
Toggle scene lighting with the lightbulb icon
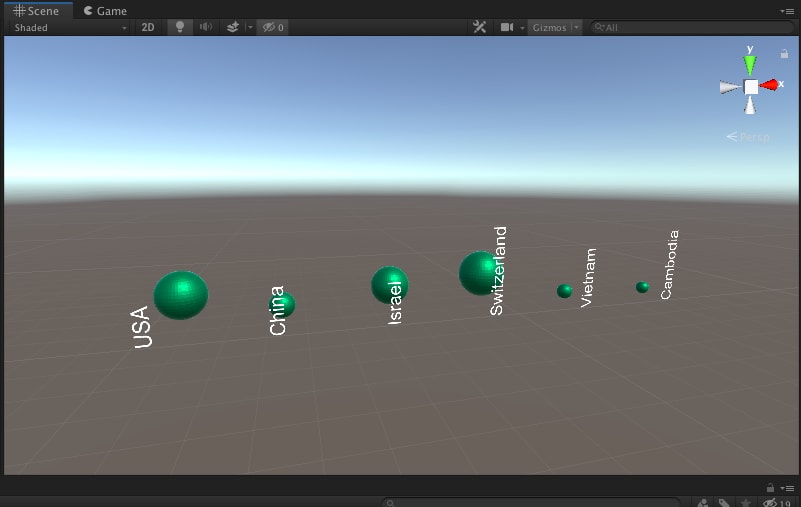180,27
